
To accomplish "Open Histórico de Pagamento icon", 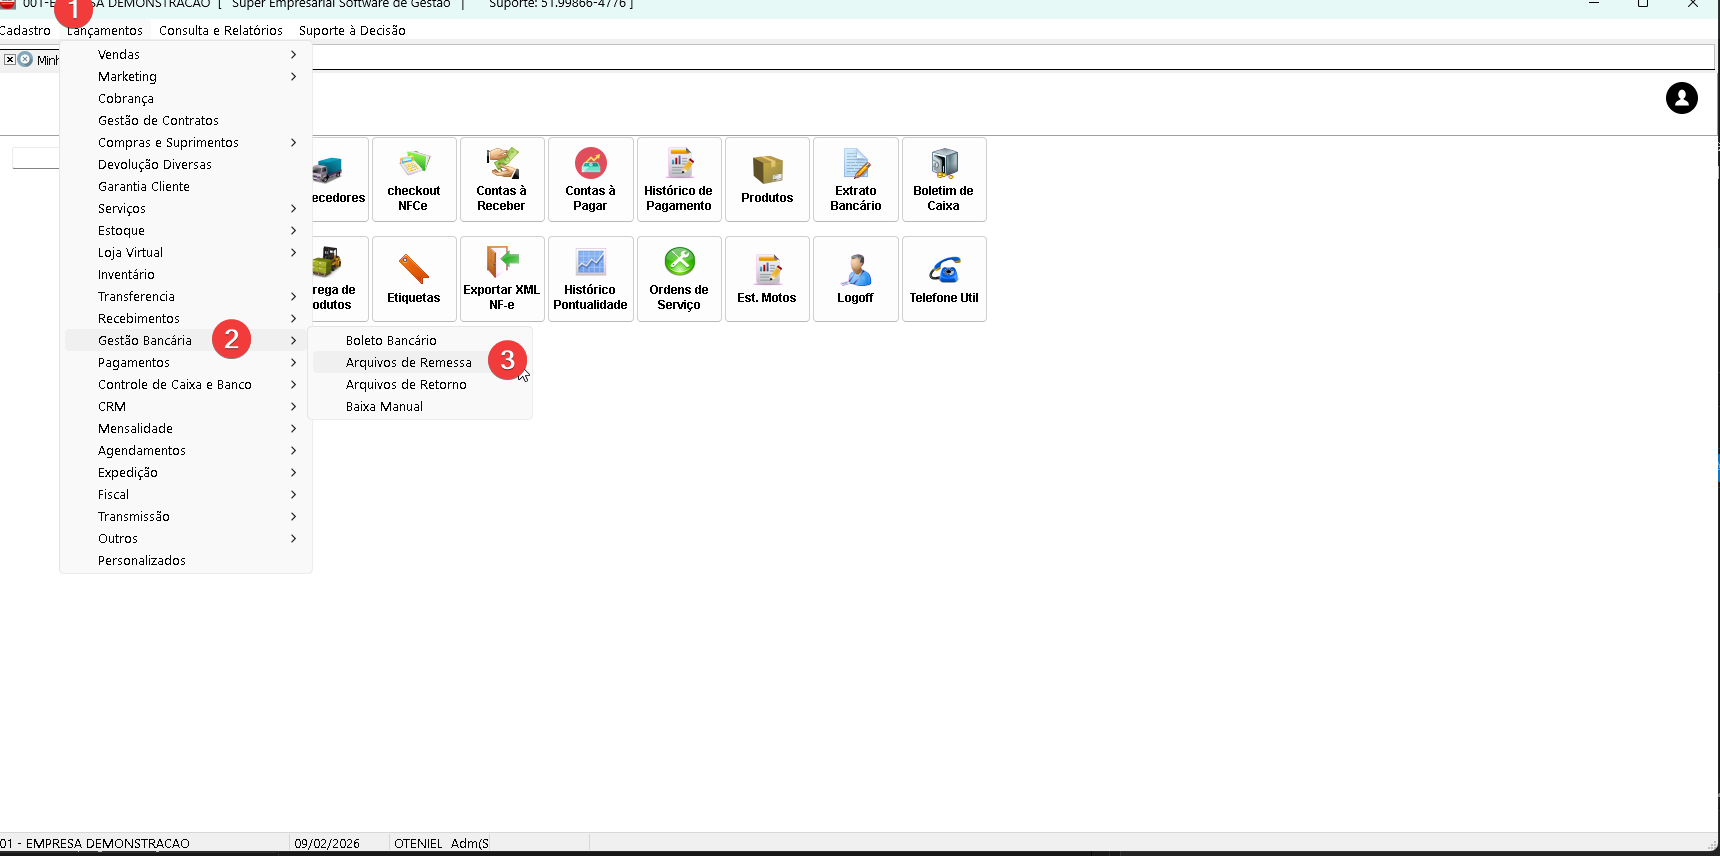I will (x=679, y=179).
